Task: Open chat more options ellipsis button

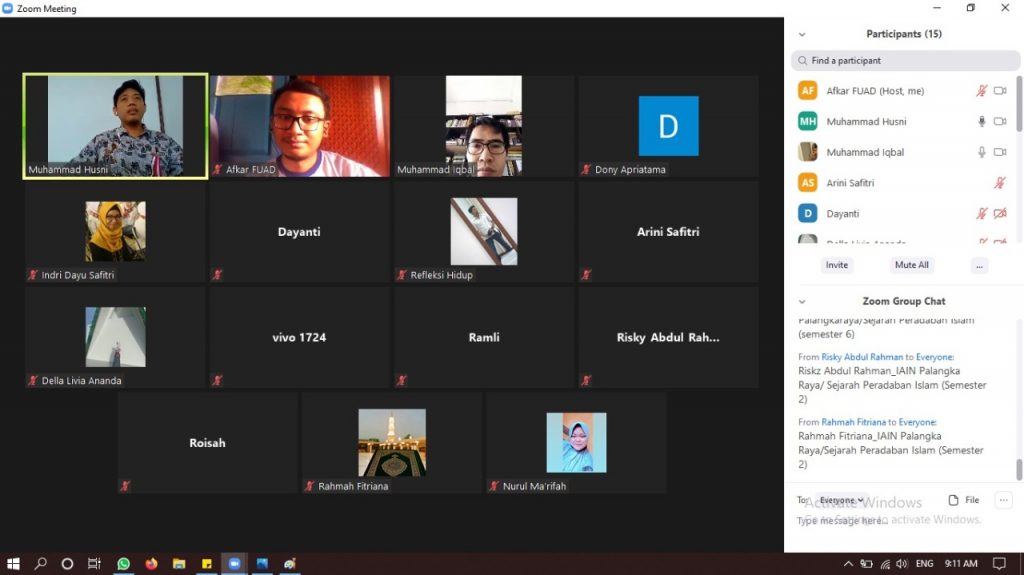Action: click(1004, 500)
